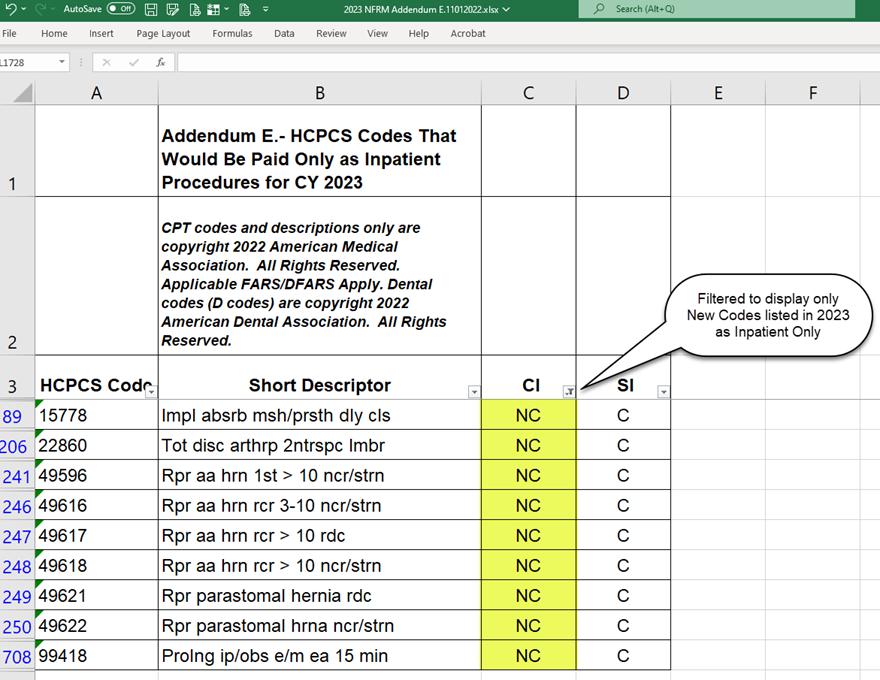Open the Help tab
This screenshot has width=880, height=680.
[x=419, y=34]
